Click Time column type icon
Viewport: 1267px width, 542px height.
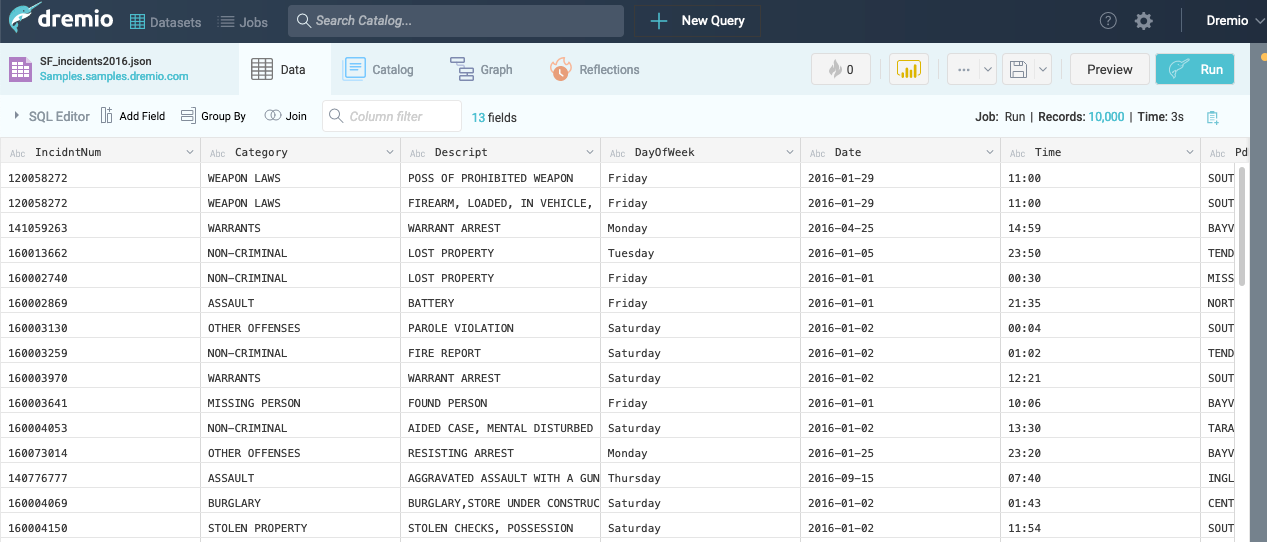(x=1017, y=153)
